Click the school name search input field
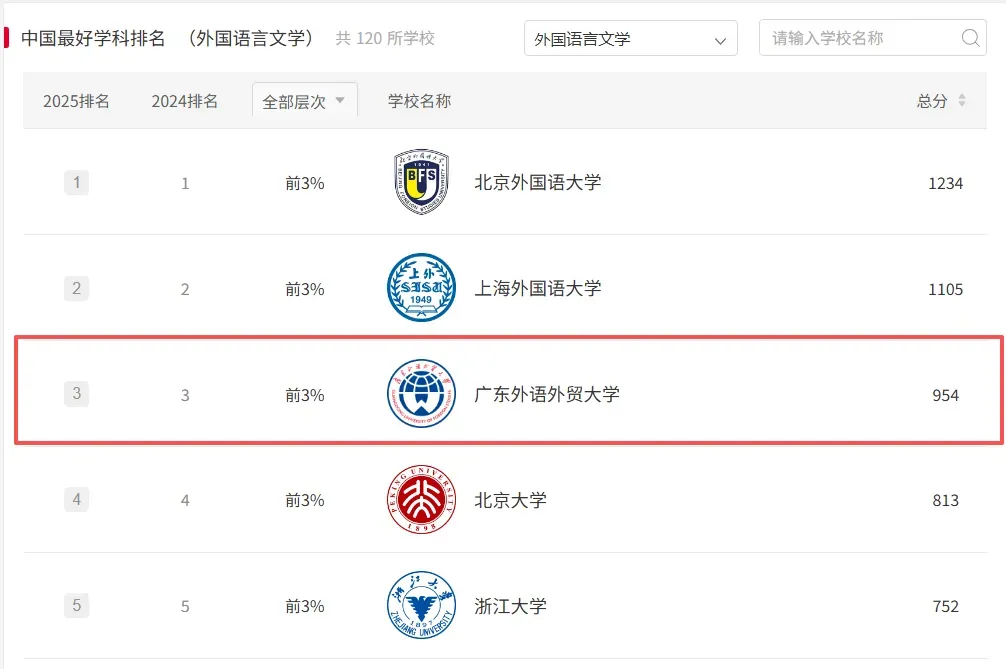1006x669 pixels. click(860, 38)
